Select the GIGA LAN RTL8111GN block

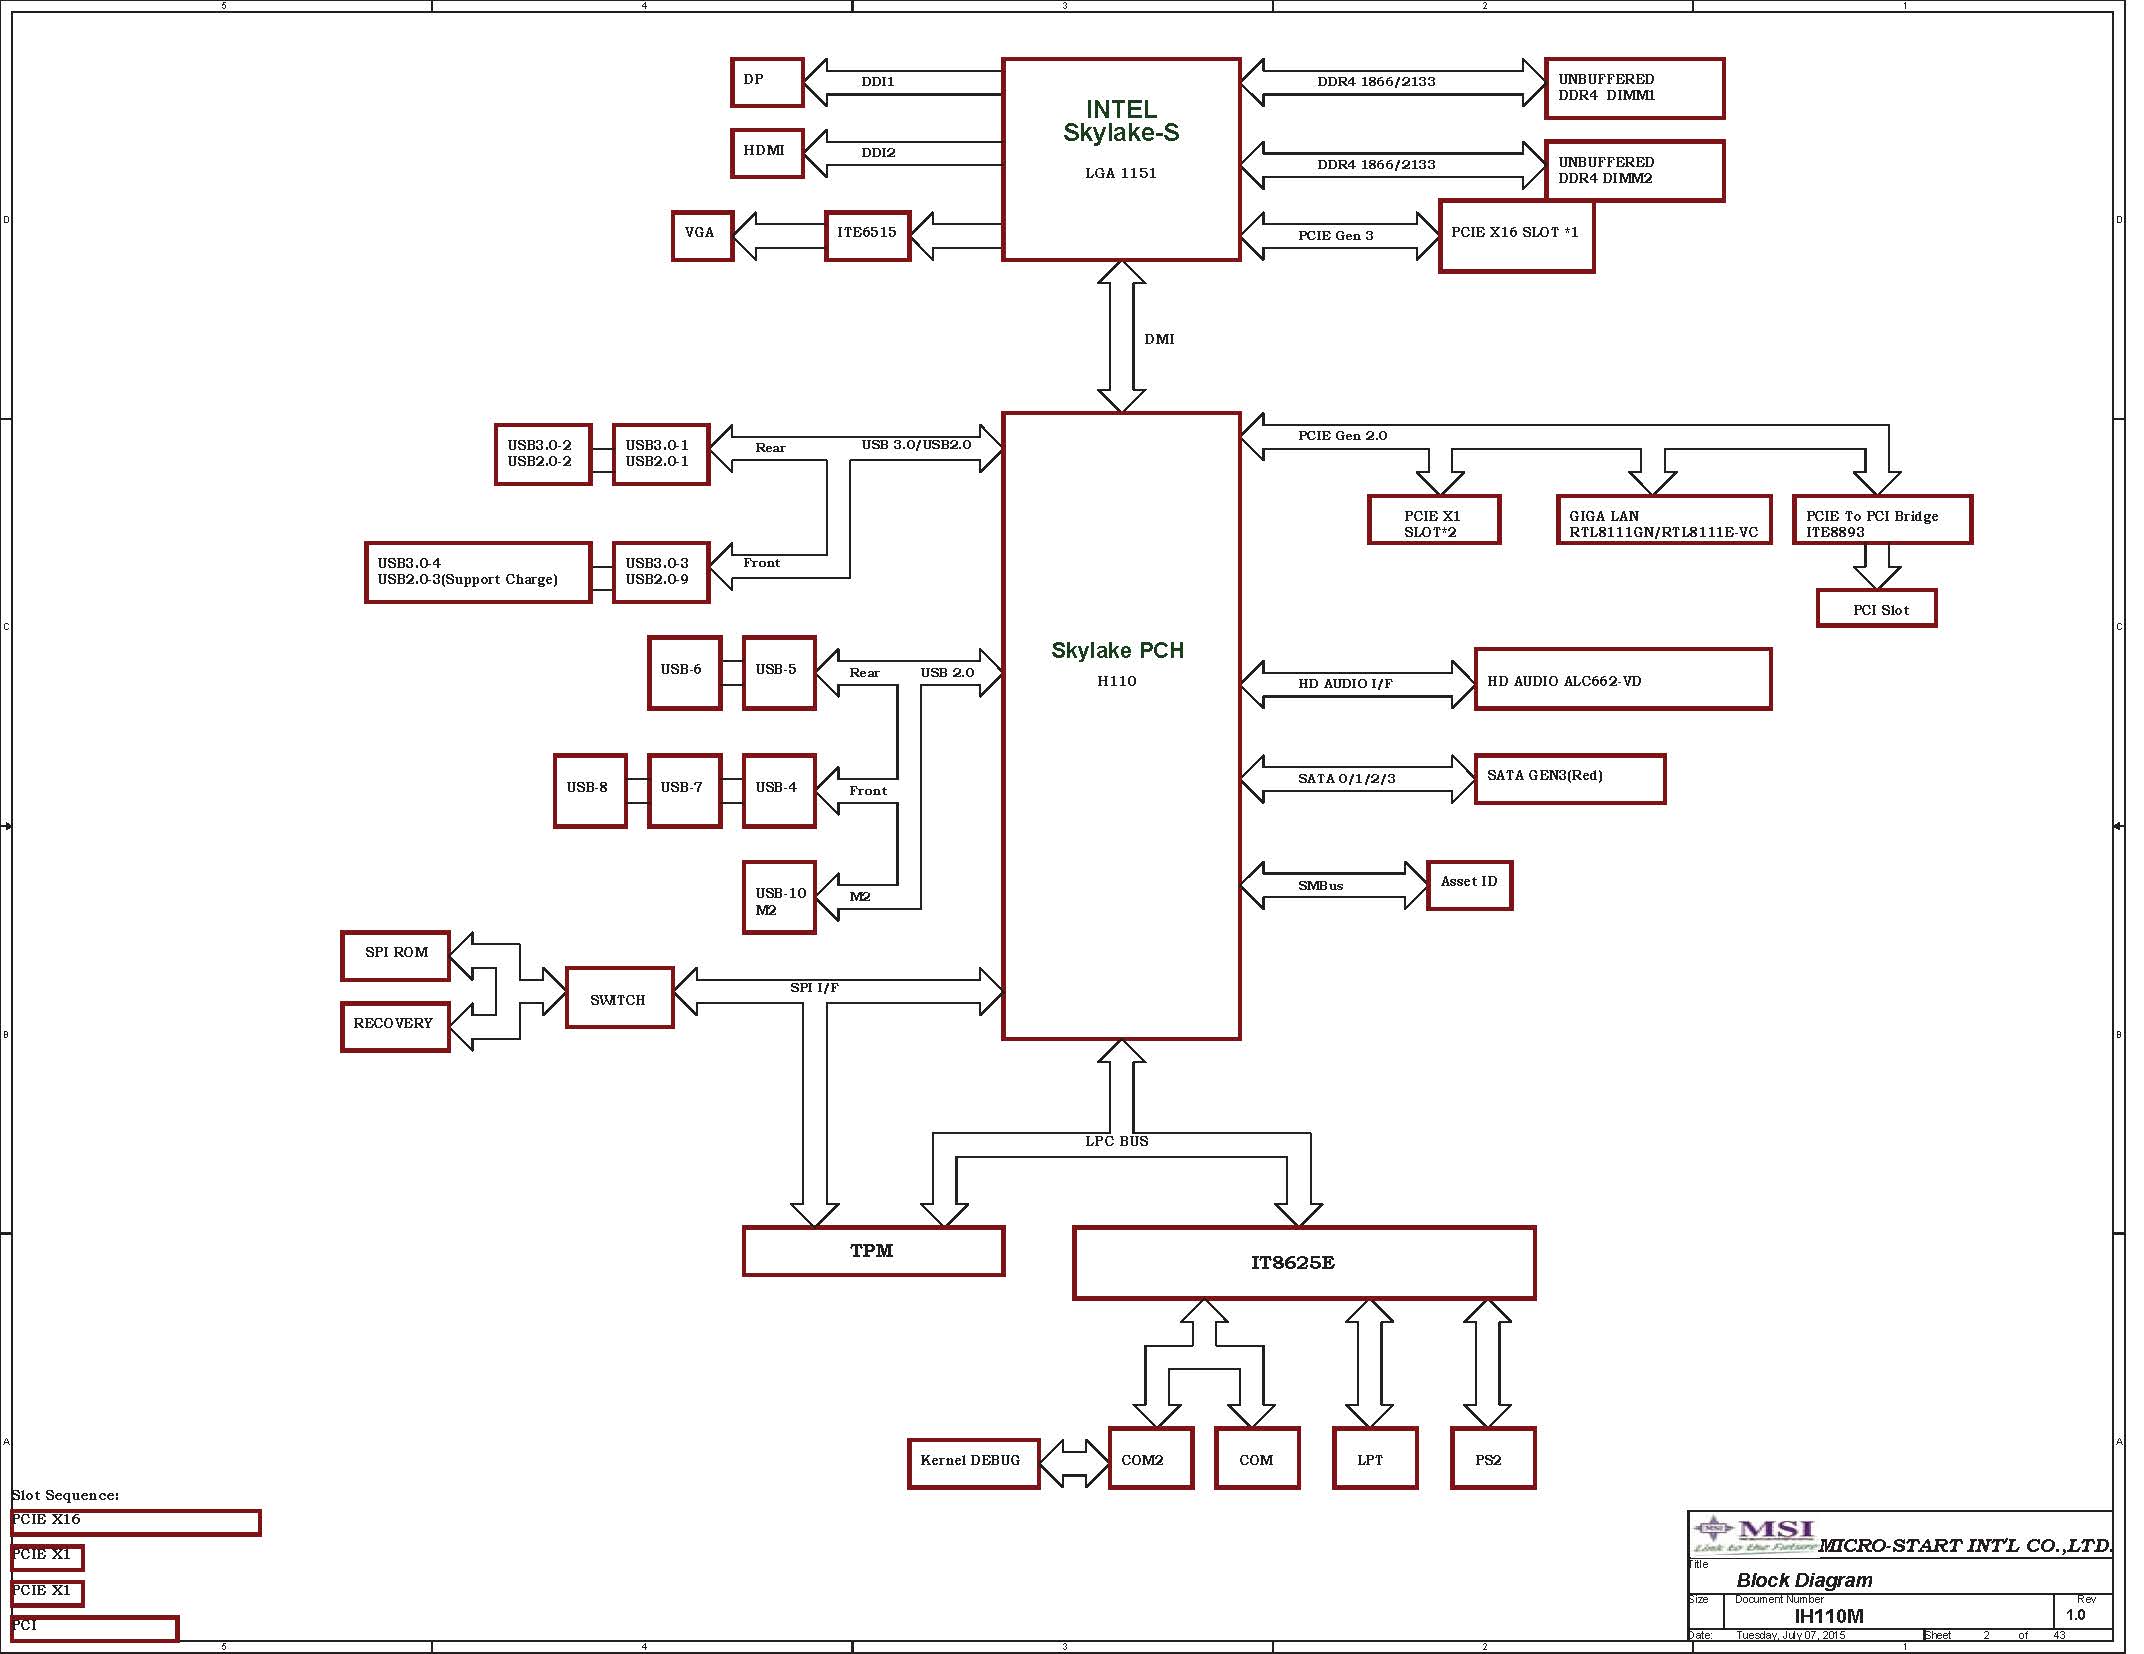tap(1663, 520)
